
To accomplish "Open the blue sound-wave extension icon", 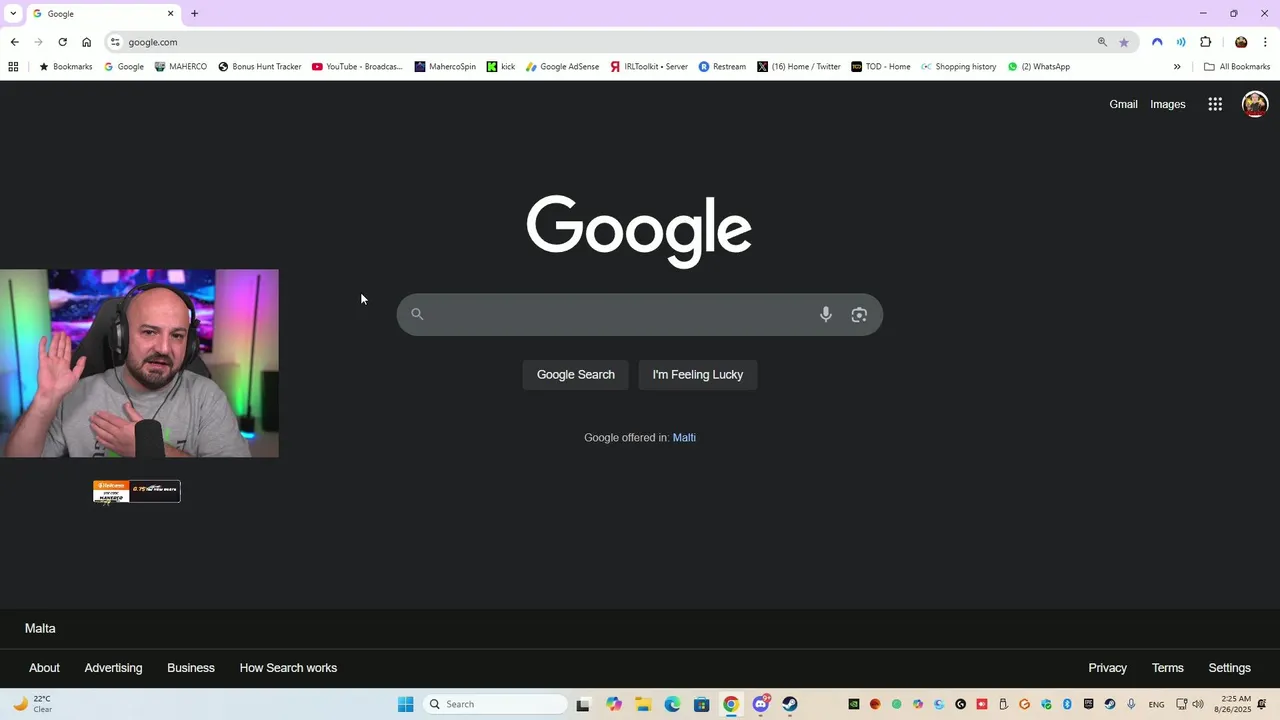I will point(1181,42).
